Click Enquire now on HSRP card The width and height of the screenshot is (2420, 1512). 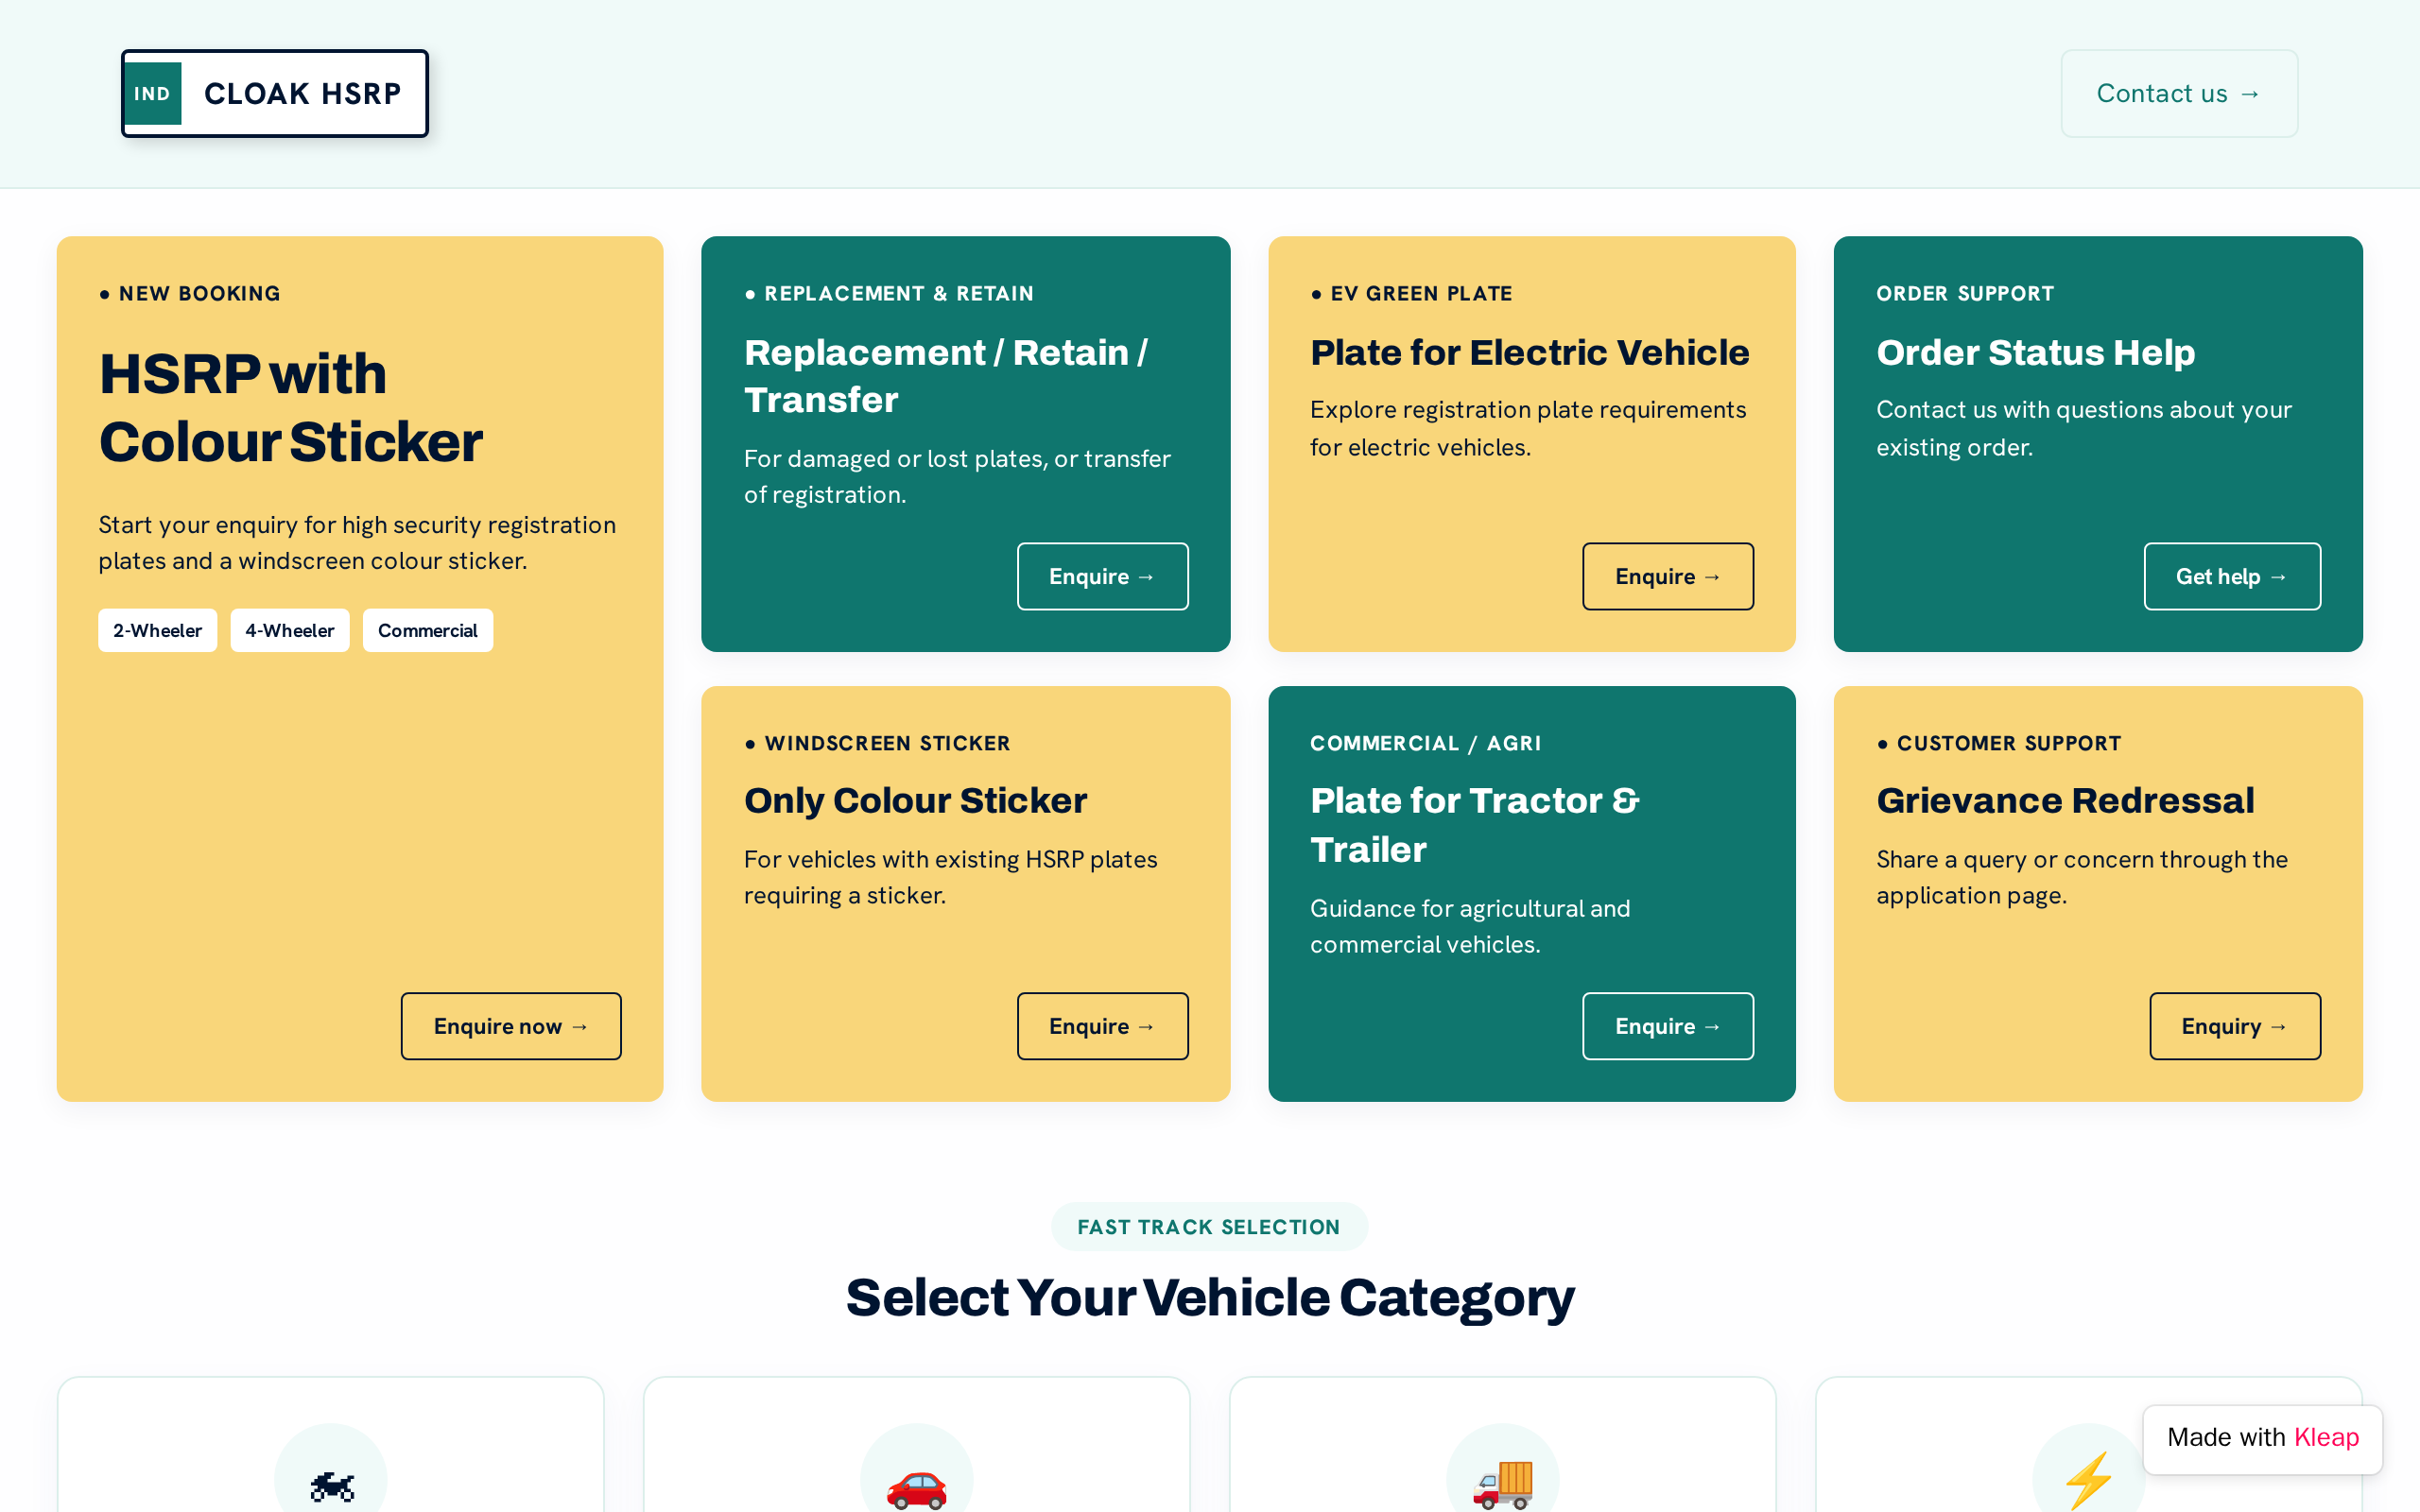point(511,1026)
